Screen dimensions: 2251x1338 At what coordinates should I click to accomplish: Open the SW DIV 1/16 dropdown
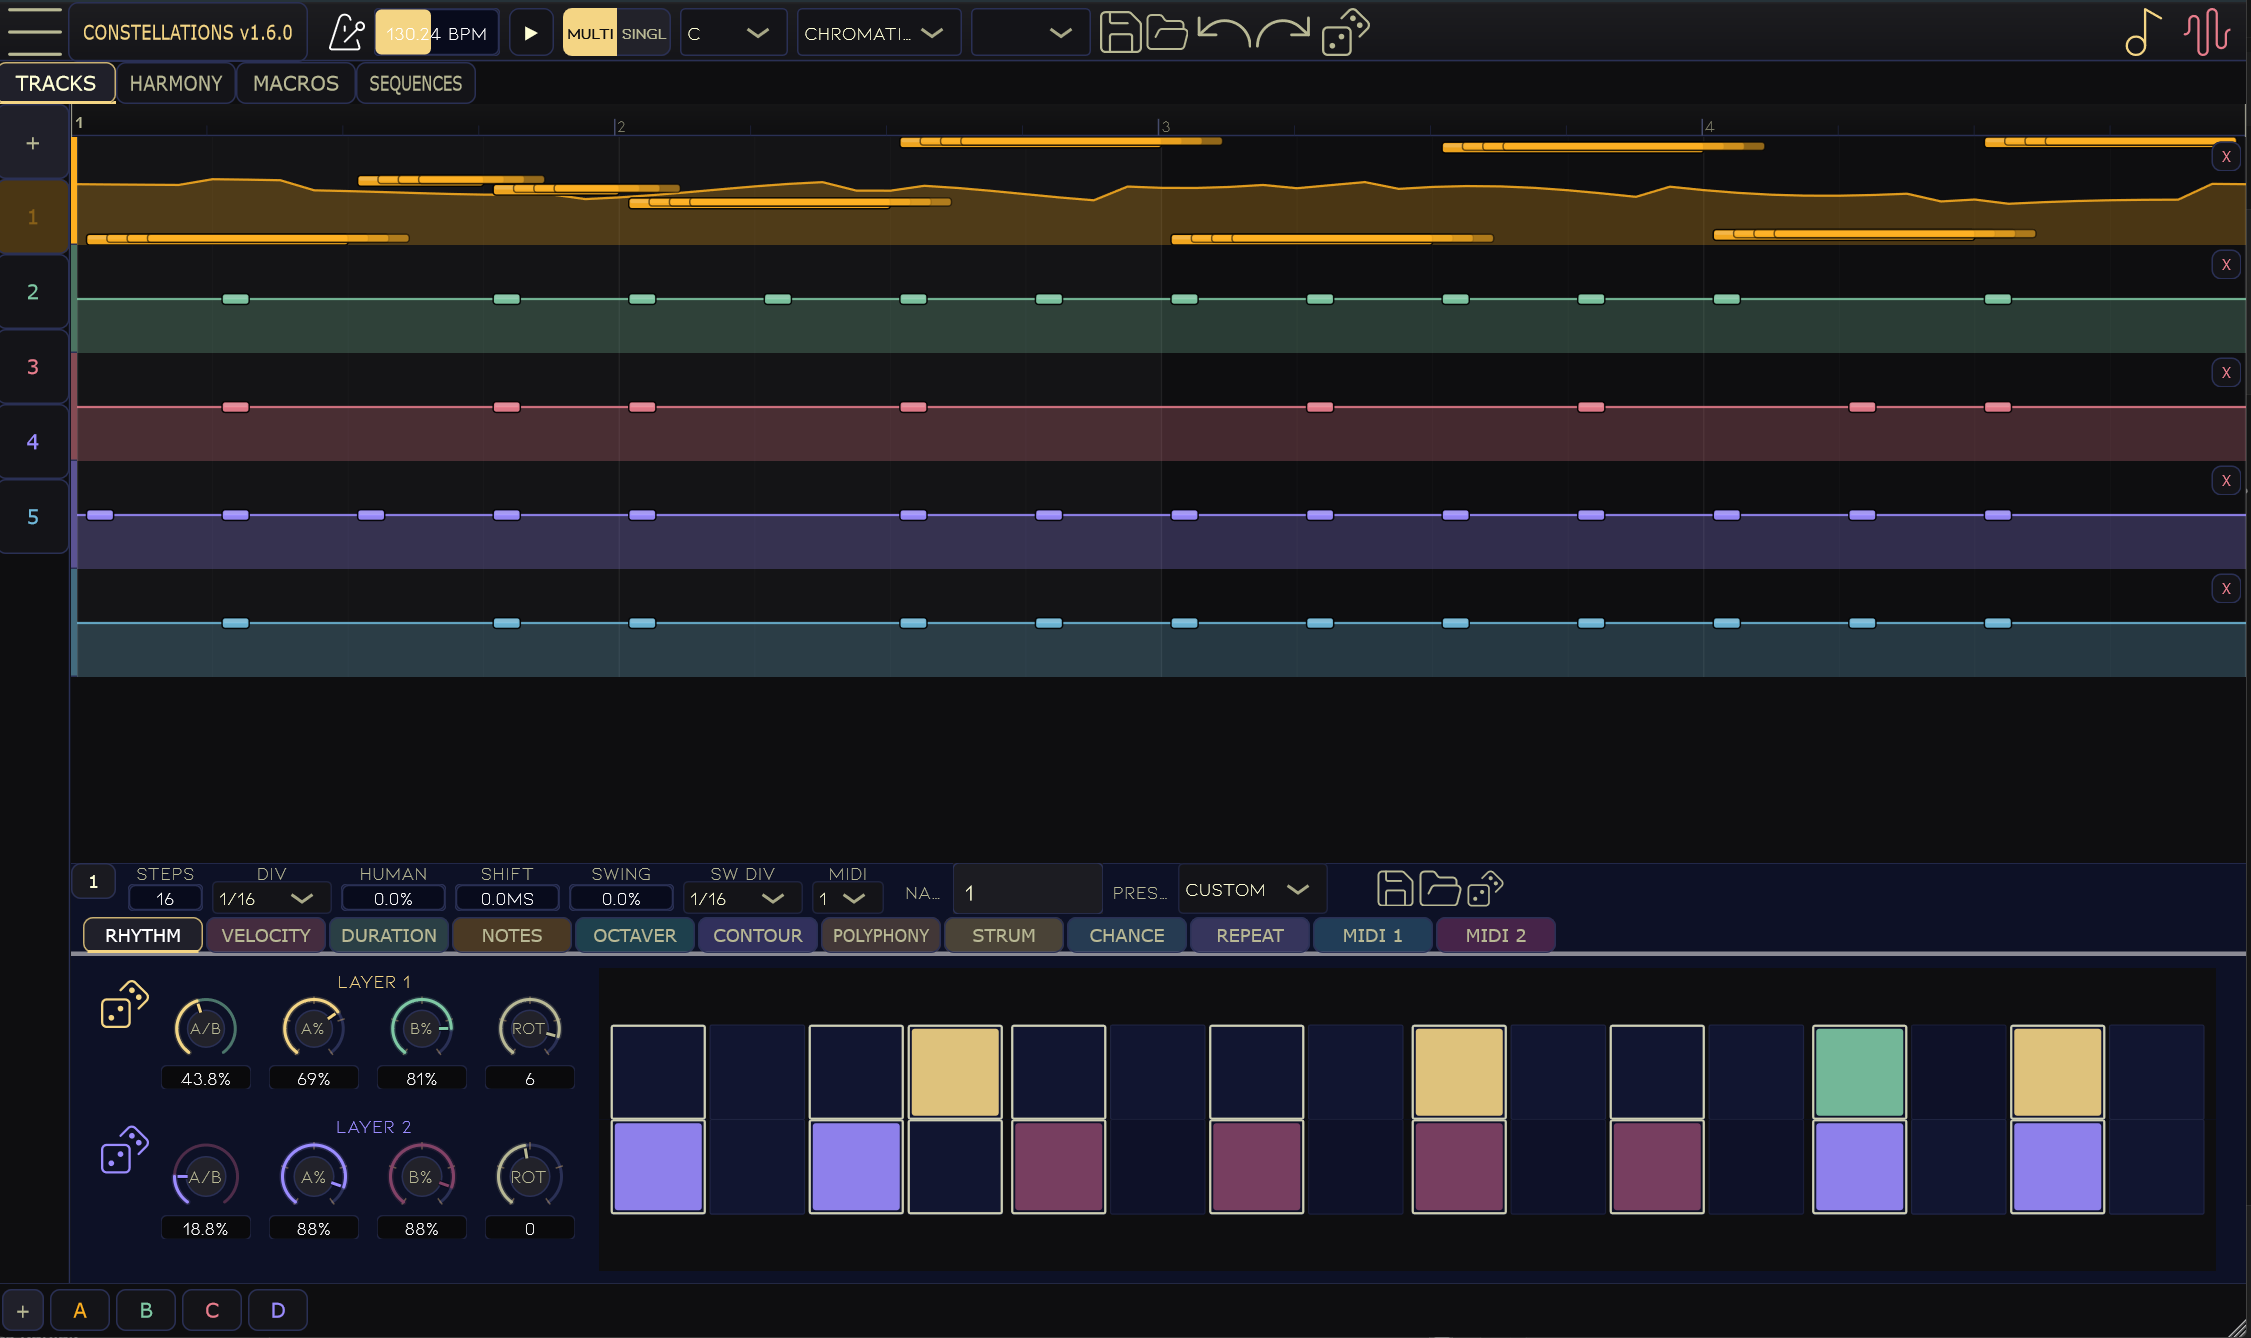[742, 898]
